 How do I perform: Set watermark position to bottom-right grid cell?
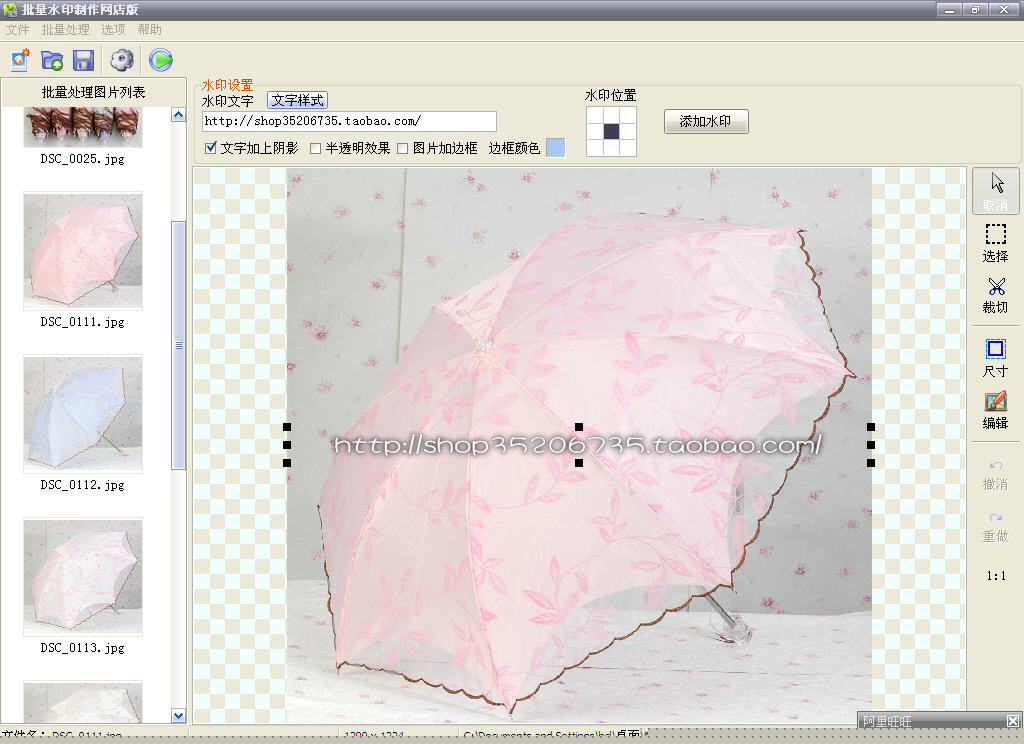(628, 148)
